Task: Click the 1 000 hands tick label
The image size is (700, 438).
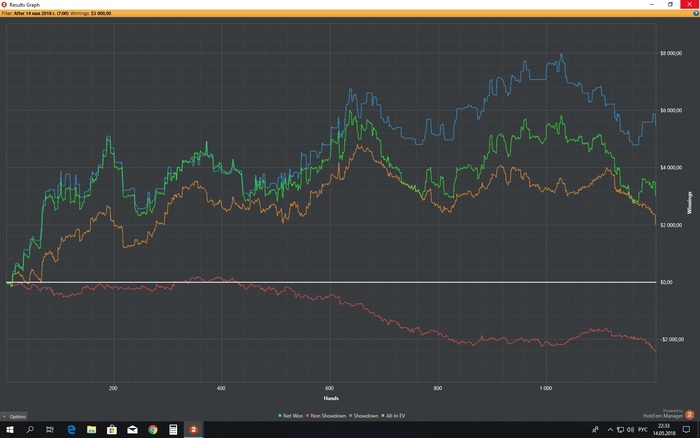Action: click(546, 388)
